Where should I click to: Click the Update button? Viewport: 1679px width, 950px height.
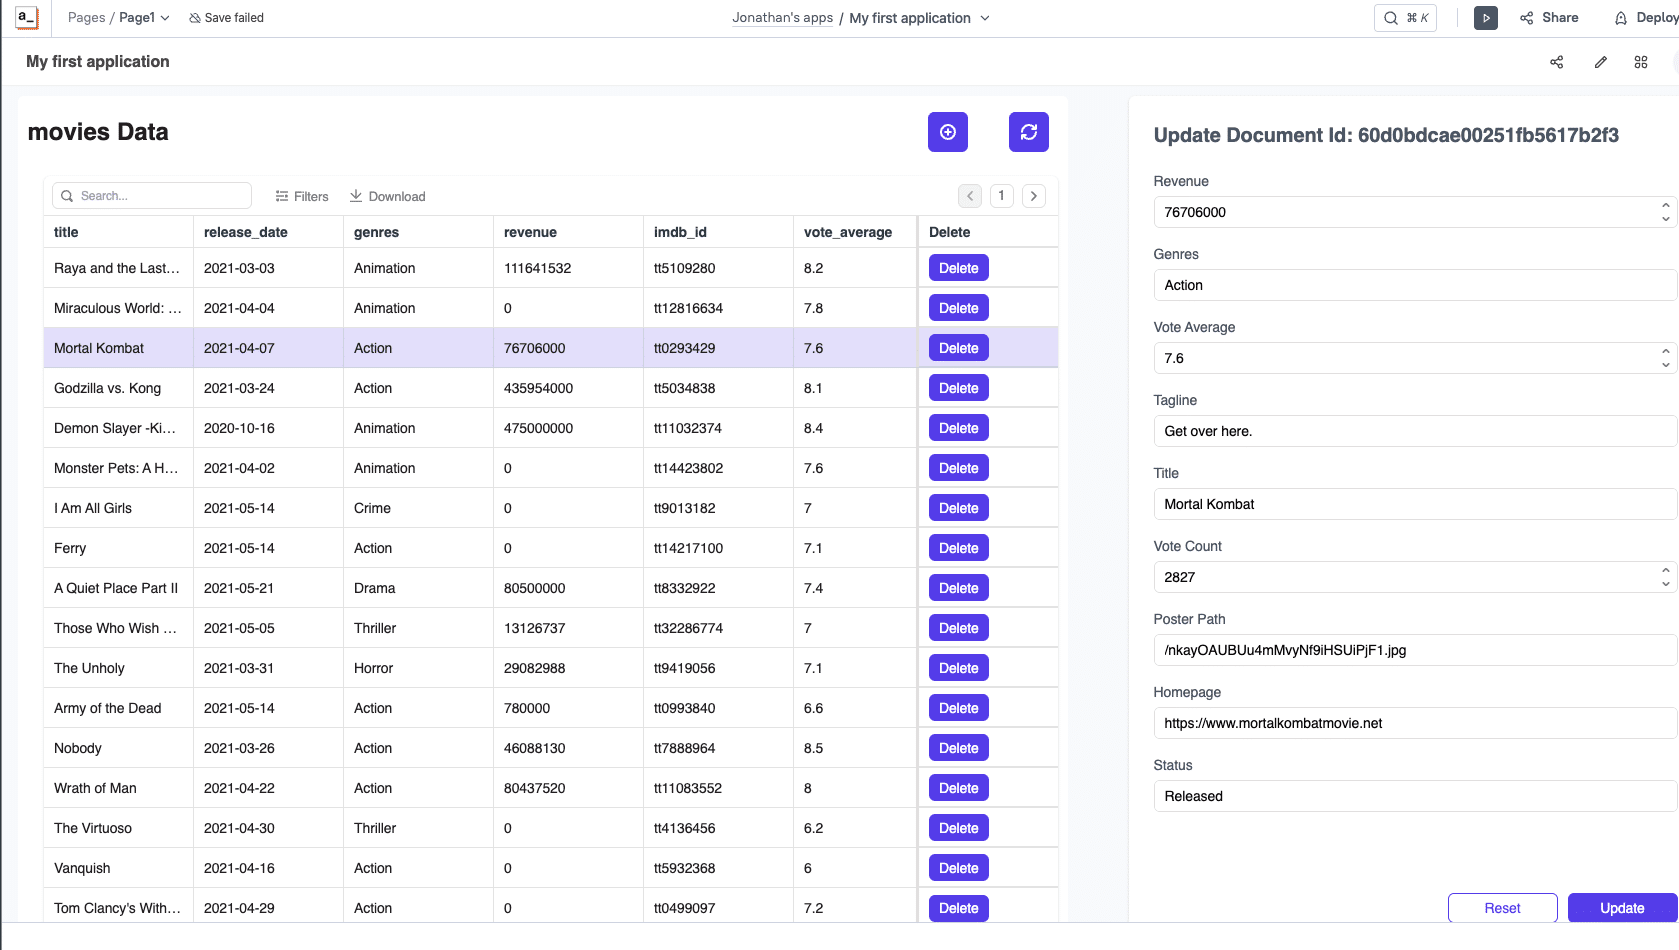[1621, 908]
